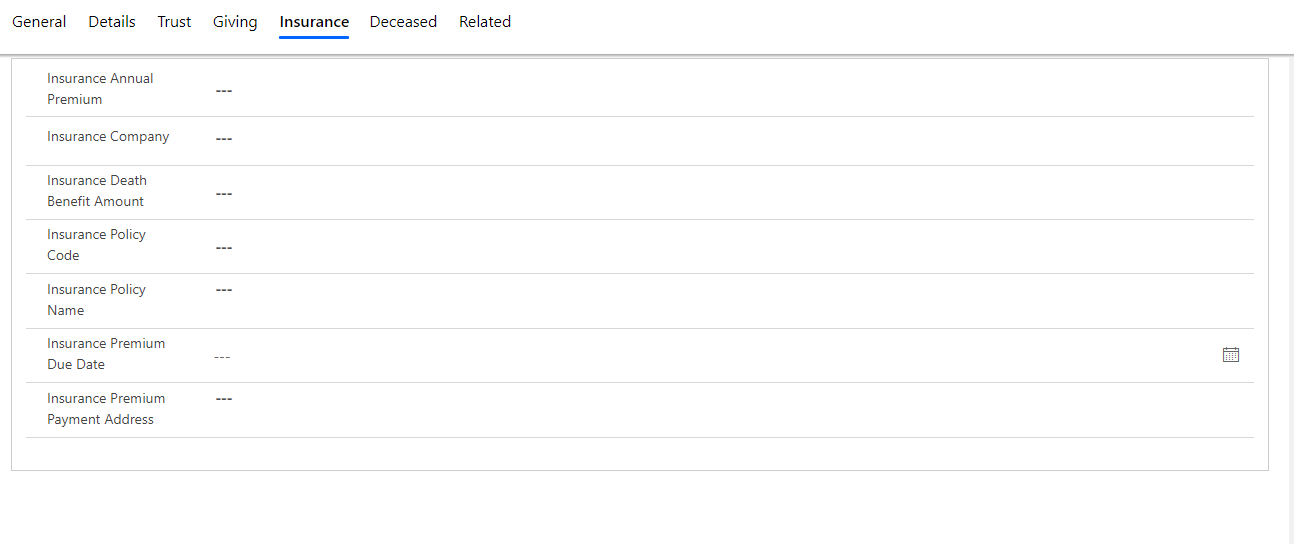Screen dimensions: 1294x544
Task: Click the Insurance Premium Due Date field
Action: (714, 356)
